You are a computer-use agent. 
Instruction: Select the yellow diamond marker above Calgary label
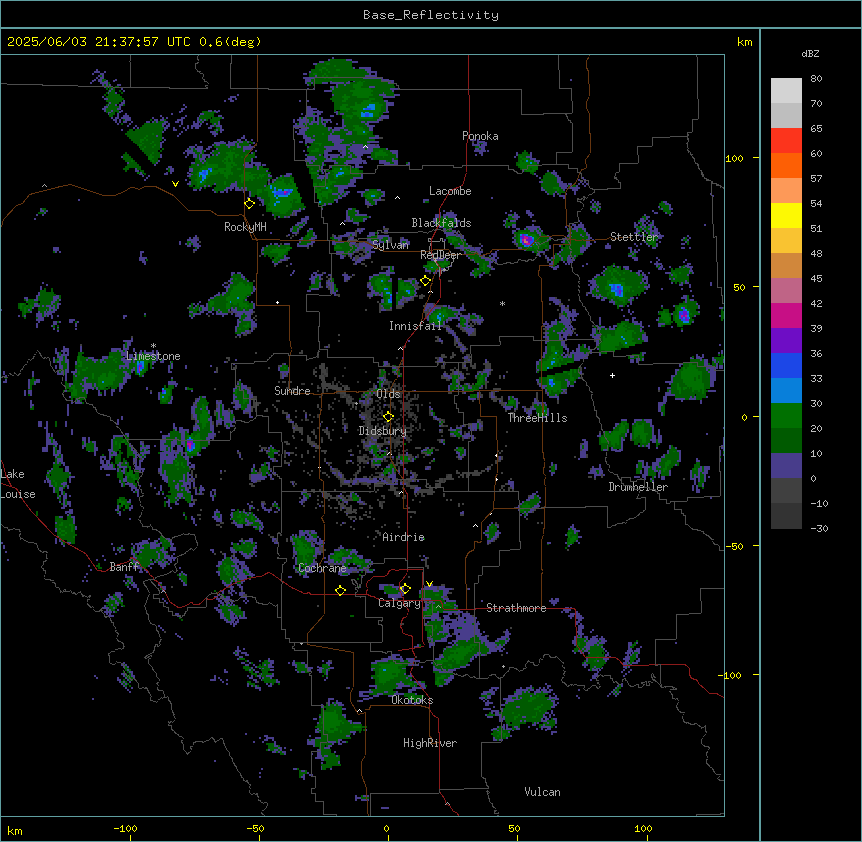coord(405,589)
